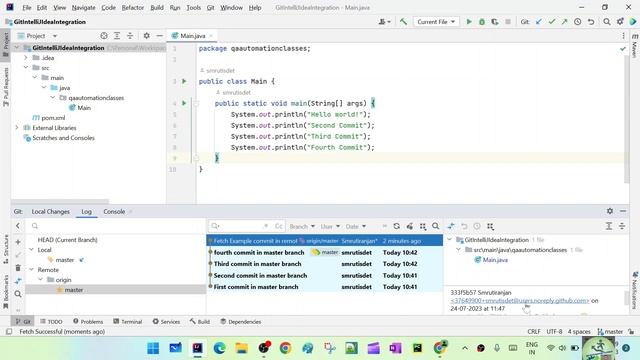Toggle regex option in Git log search

(266, 226)
